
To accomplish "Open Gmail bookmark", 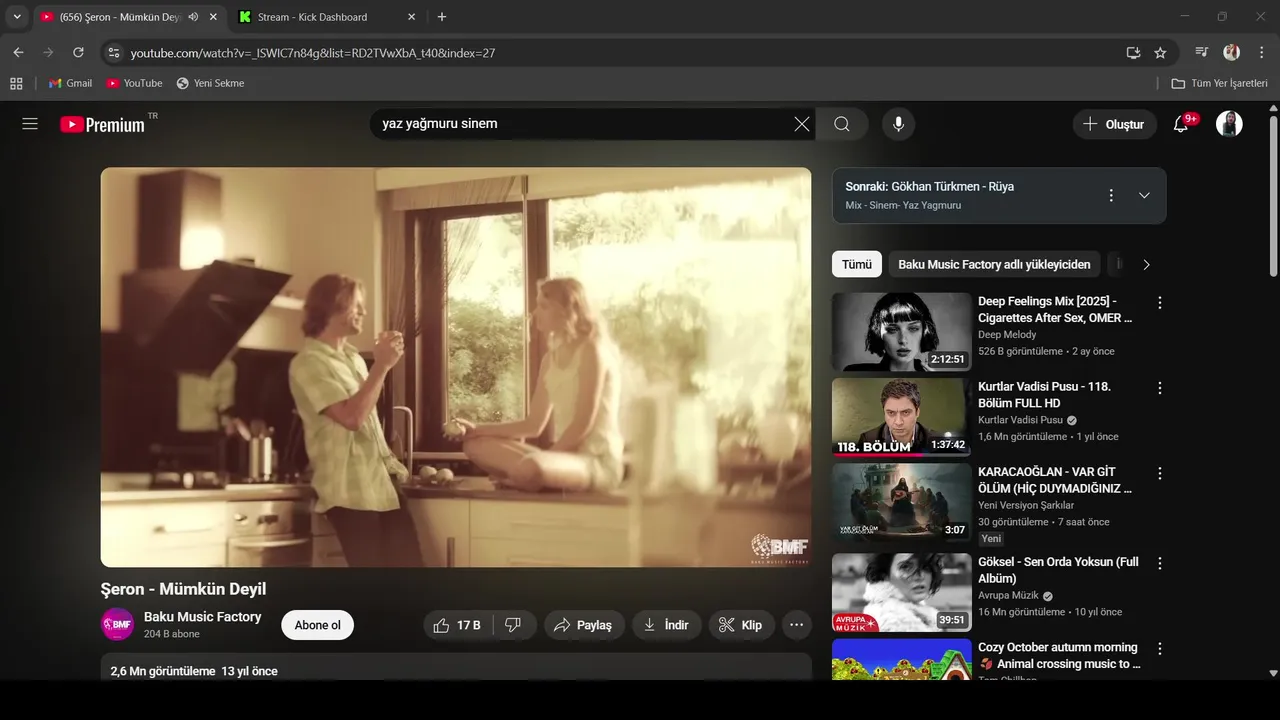I will [70, 83].
